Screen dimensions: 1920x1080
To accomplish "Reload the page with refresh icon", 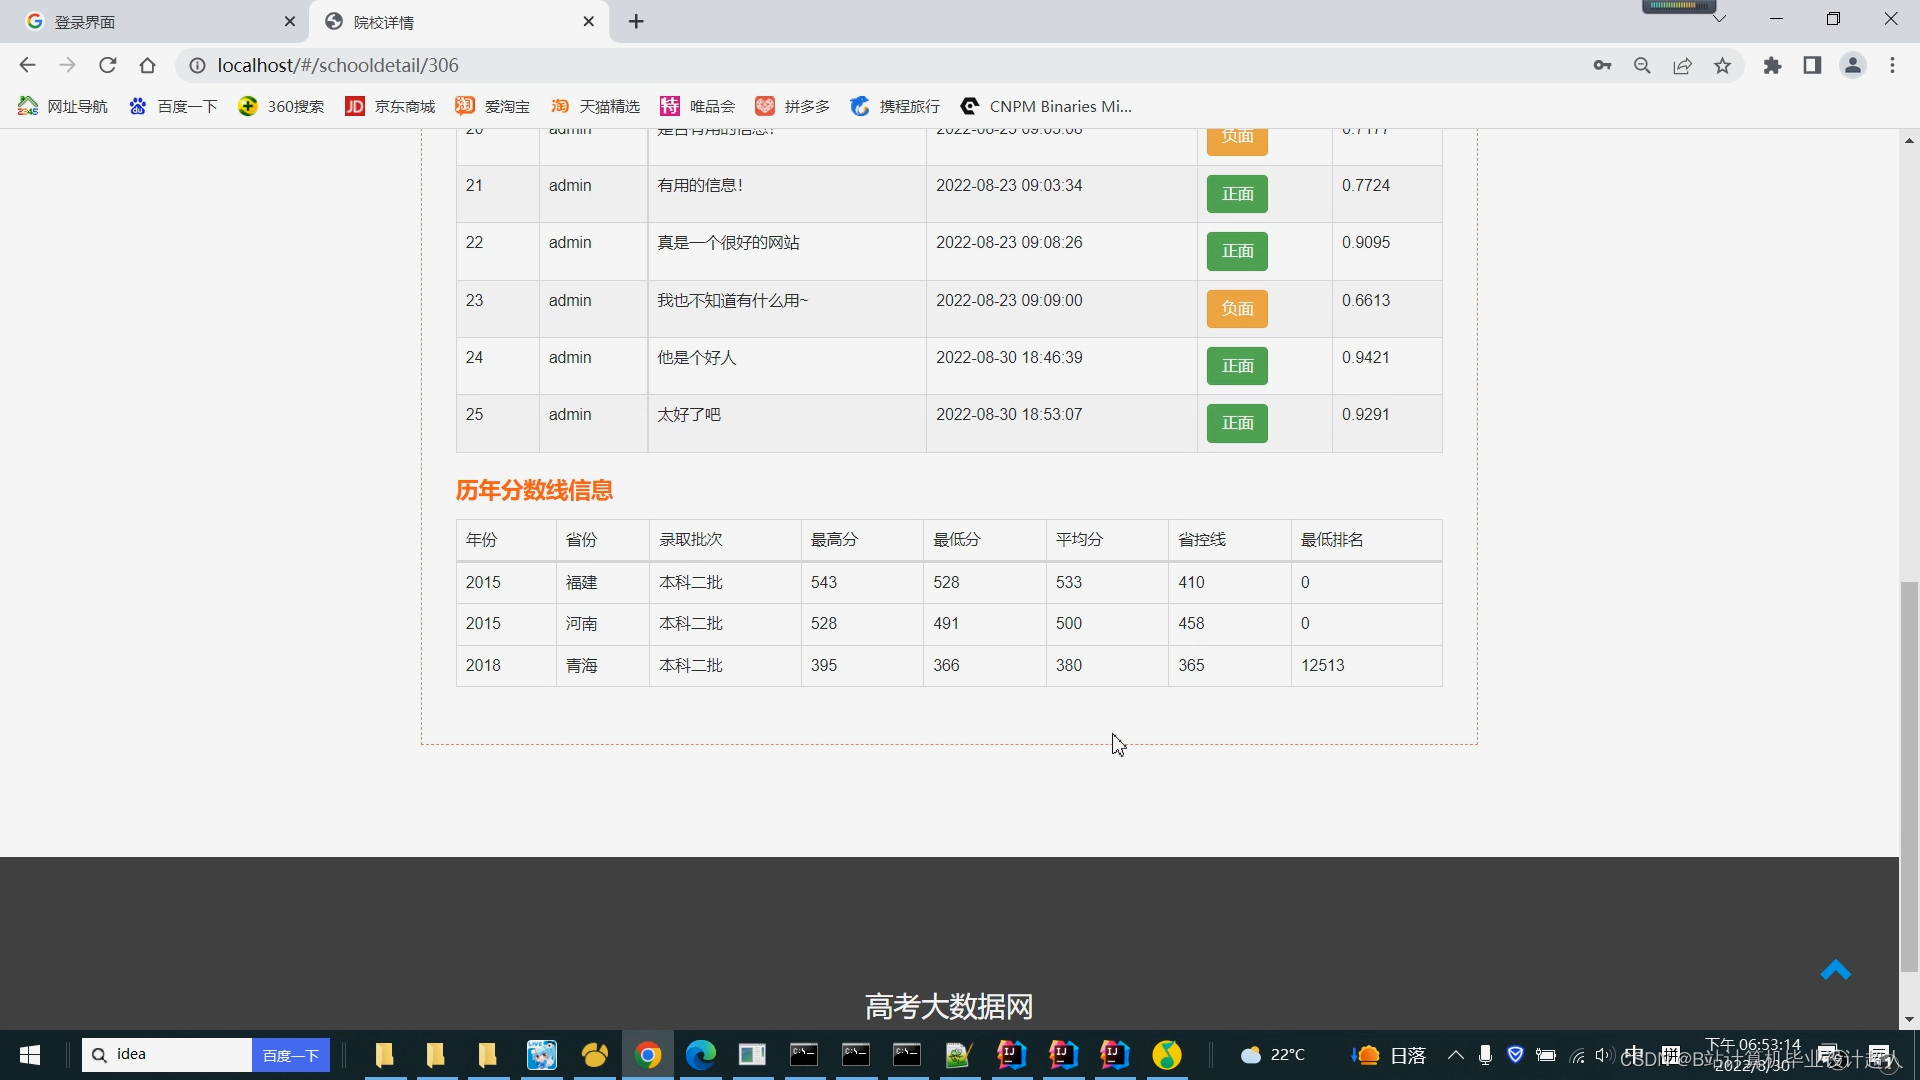I will click(108, 66).
